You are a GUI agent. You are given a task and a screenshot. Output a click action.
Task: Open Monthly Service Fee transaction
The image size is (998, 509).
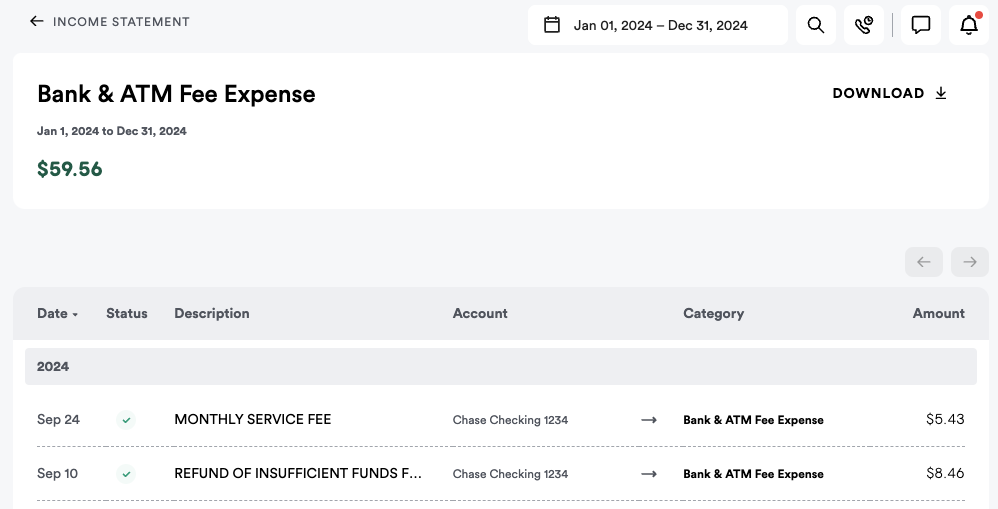252,420
